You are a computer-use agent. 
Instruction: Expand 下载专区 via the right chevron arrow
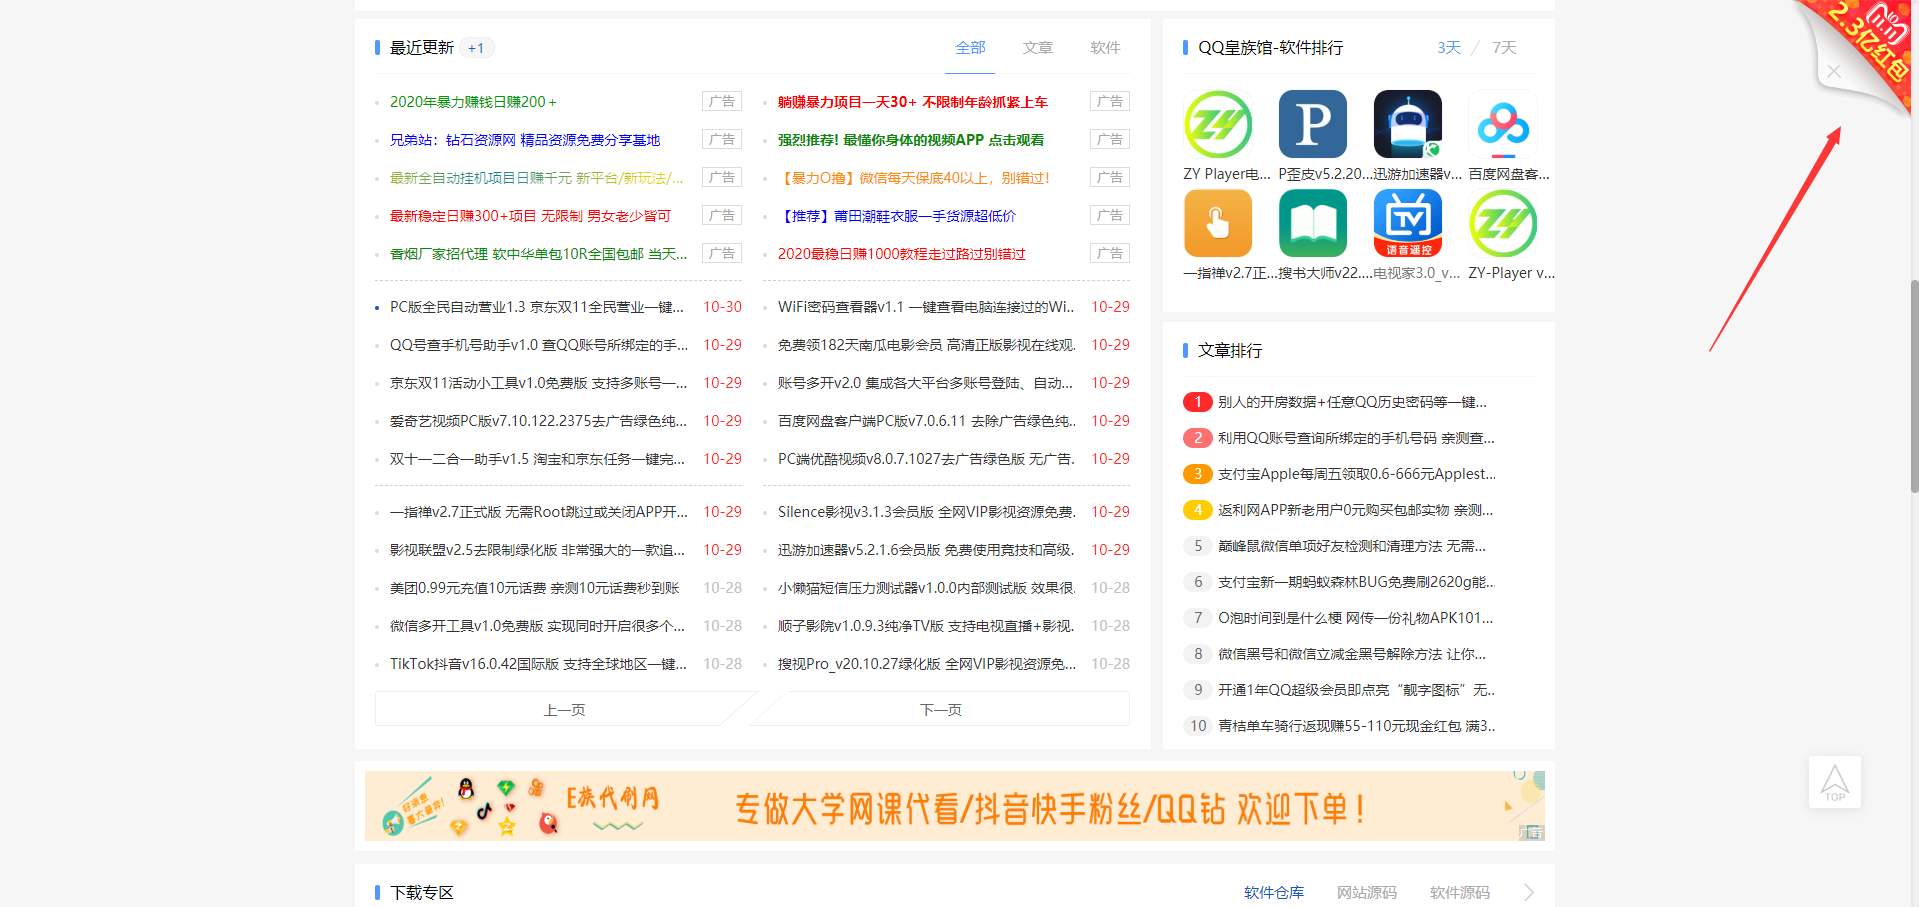click(x=1529, y=891)
